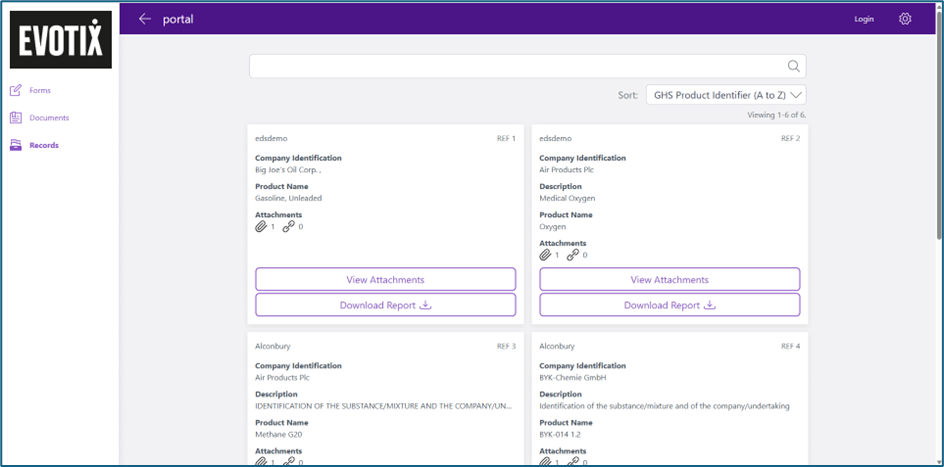Click into the records search field
The height and width of the screenshot is (467, 944).
(x=515, y=67)
